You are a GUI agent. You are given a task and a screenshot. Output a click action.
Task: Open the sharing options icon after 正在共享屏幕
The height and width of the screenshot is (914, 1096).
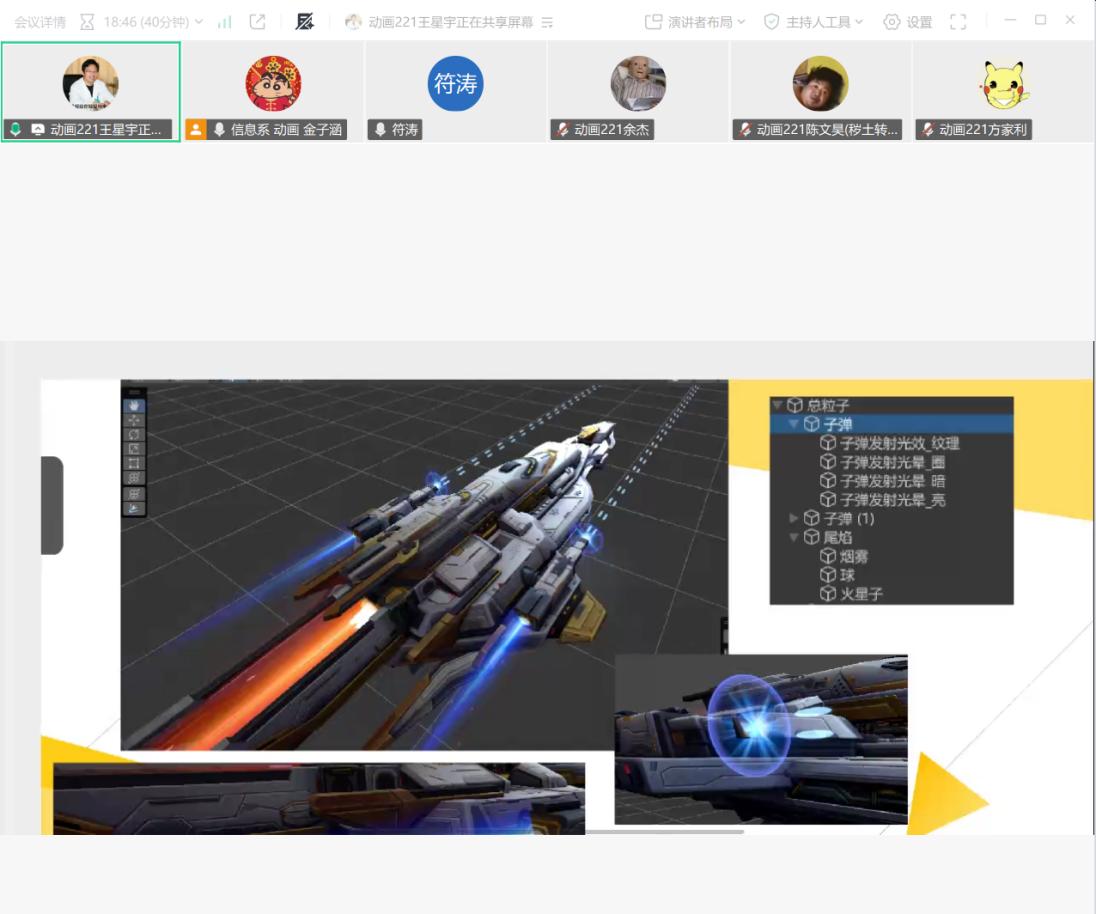(547, 22)
